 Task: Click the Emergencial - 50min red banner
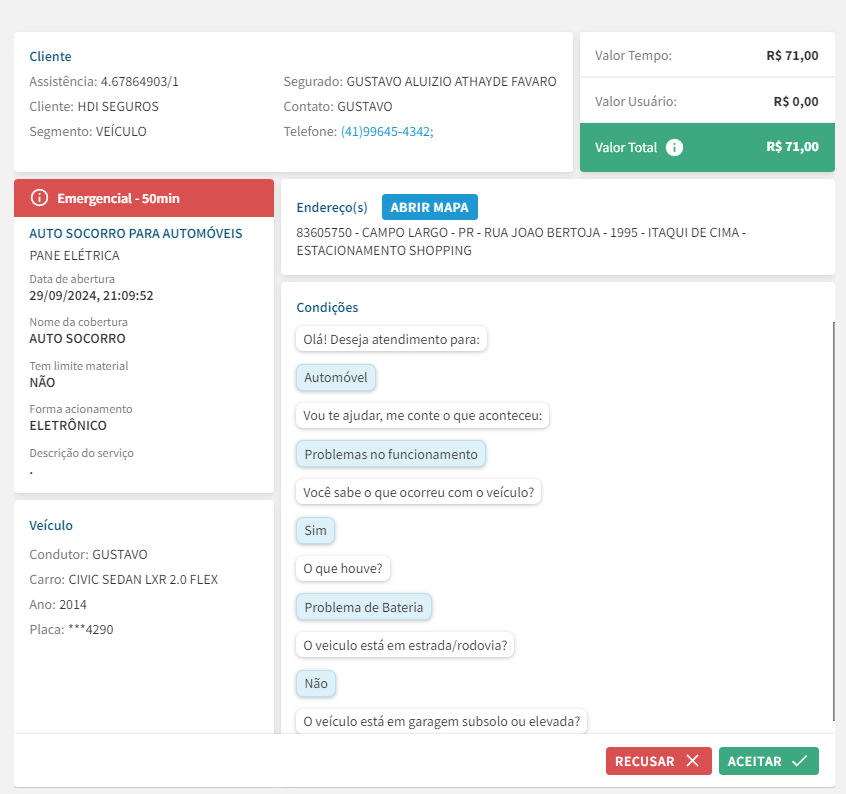[144, 198]
